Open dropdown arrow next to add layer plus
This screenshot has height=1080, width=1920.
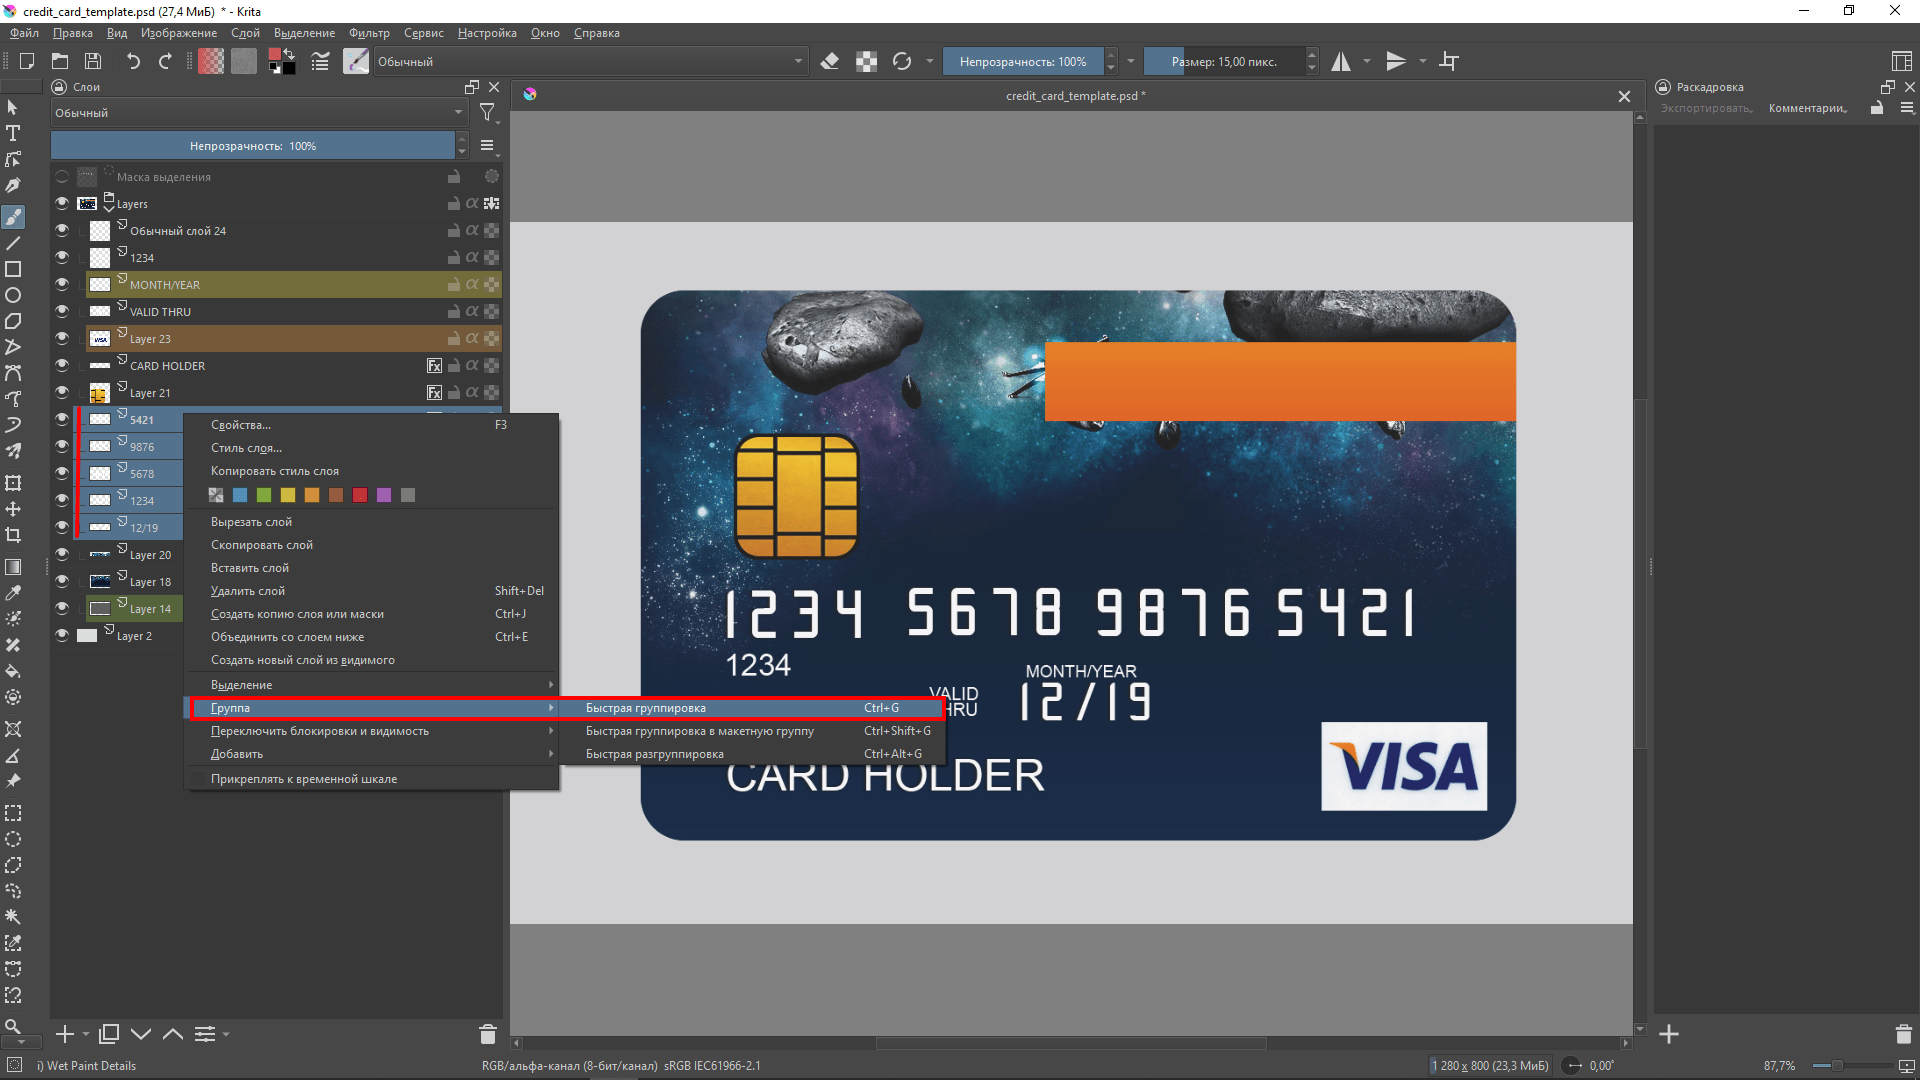click(86, 1034)
